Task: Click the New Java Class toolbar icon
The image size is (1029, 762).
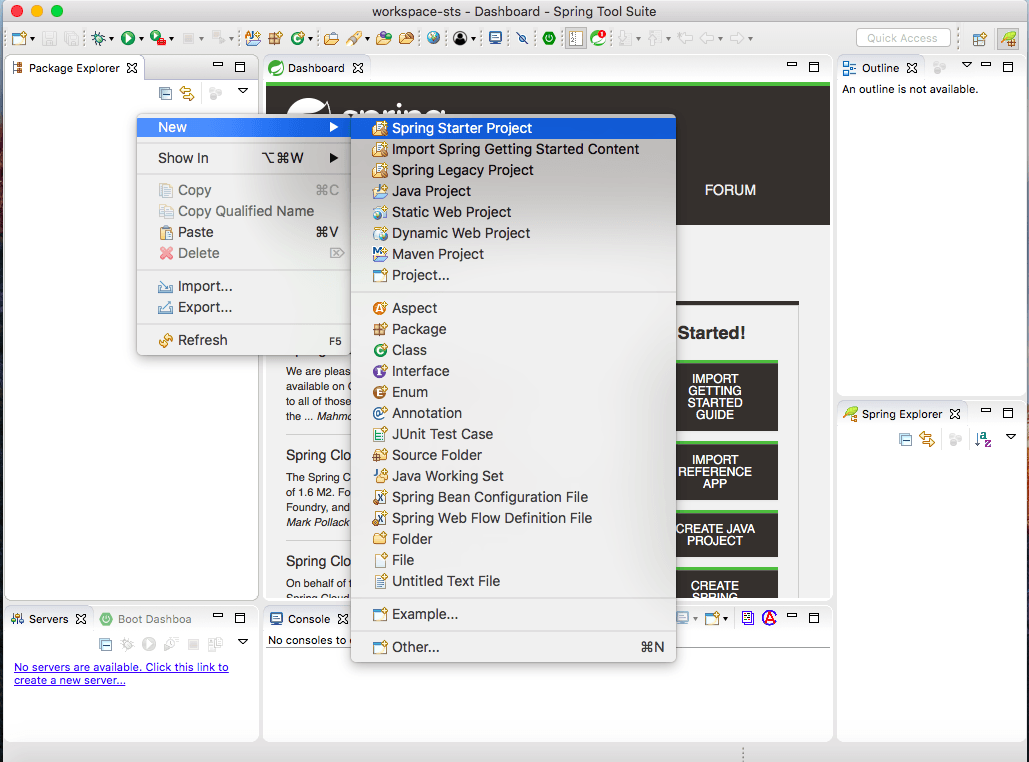Action: (298, 38)
